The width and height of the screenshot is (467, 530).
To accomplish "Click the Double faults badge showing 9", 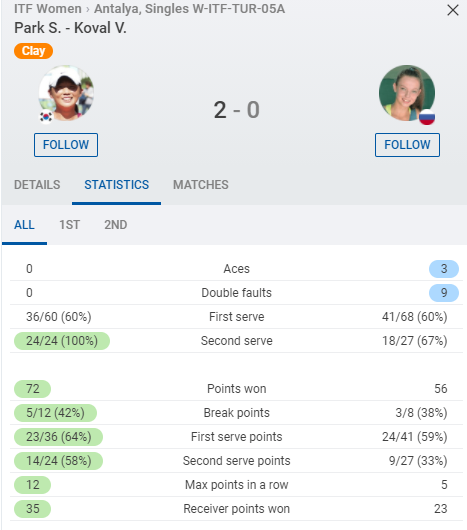I will [444, 293].
